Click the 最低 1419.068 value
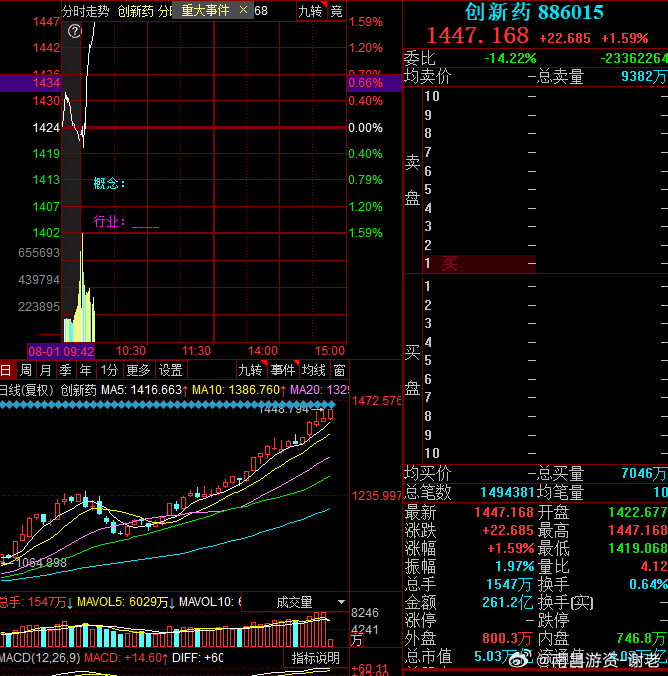Image resolution: width=668 pixels, height=676 pixels. pyautogui.click(x=637, y=548)
